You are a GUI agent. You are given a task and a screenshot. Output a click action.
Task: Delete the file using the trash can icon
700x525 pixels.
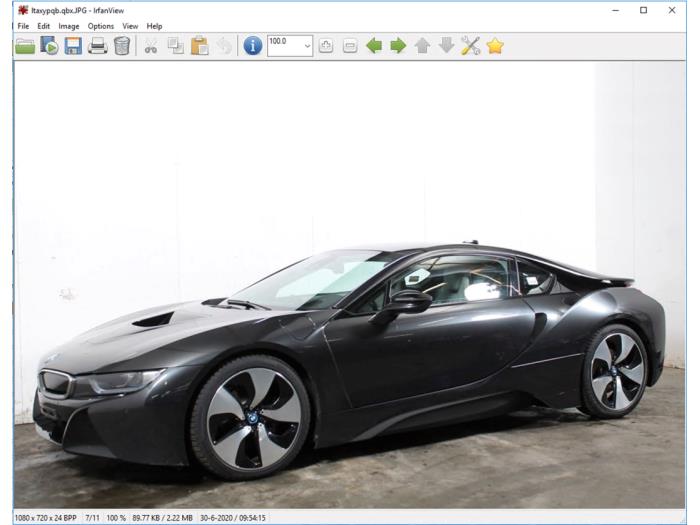click(x=122, y=46)
